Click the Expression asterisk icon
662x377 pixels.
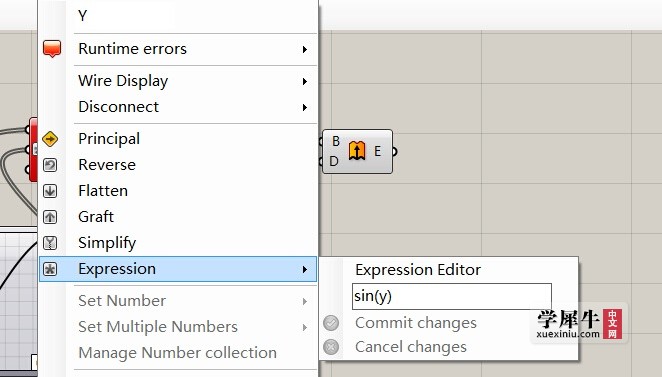click(x=50, y=269)
